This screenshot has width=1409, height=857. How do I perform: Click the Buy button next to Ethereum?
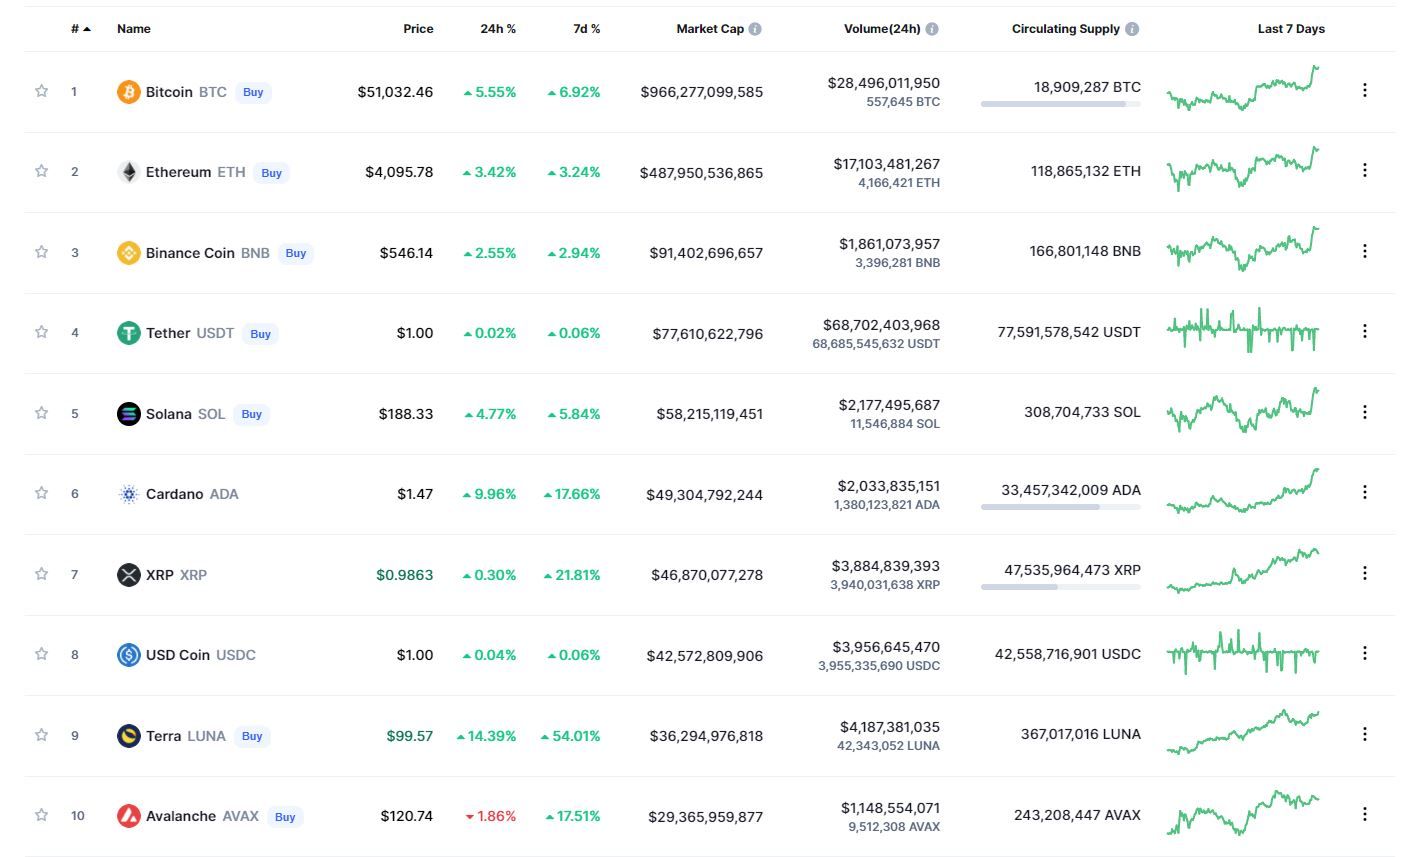[x=272, y=173]
